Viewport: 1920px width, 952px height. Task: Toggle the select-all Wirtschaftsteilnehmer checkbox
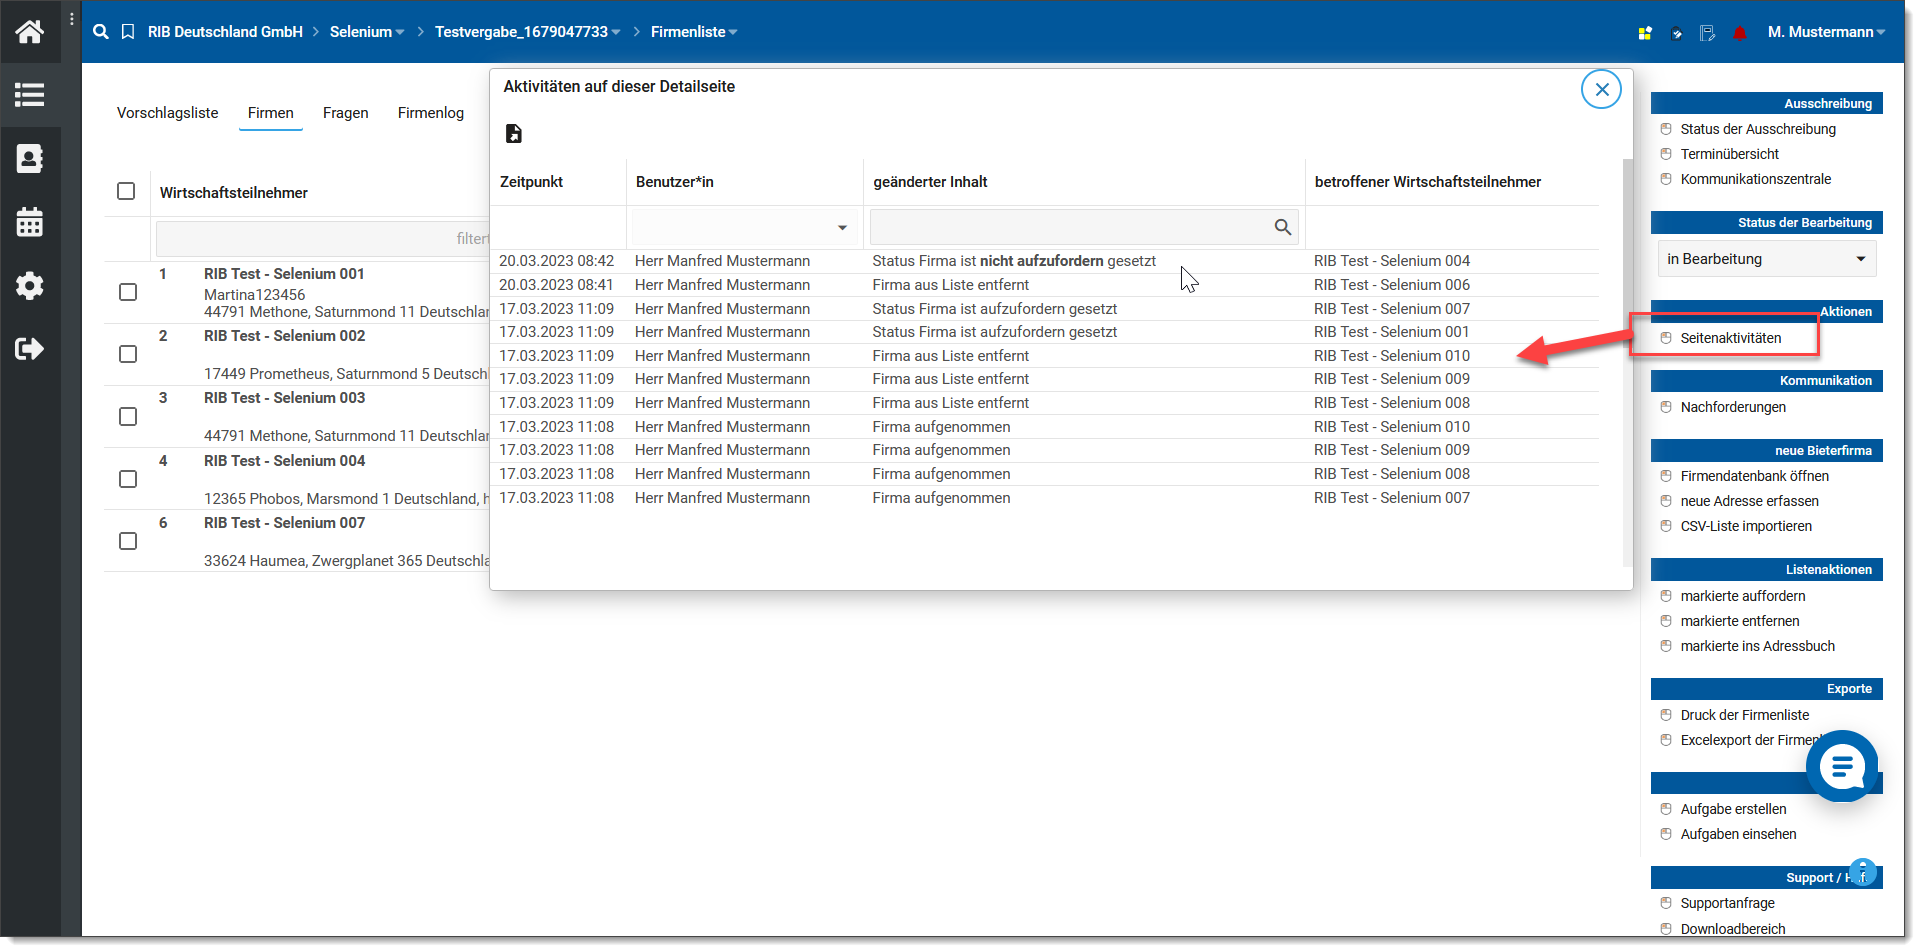(x=126, y=191)
